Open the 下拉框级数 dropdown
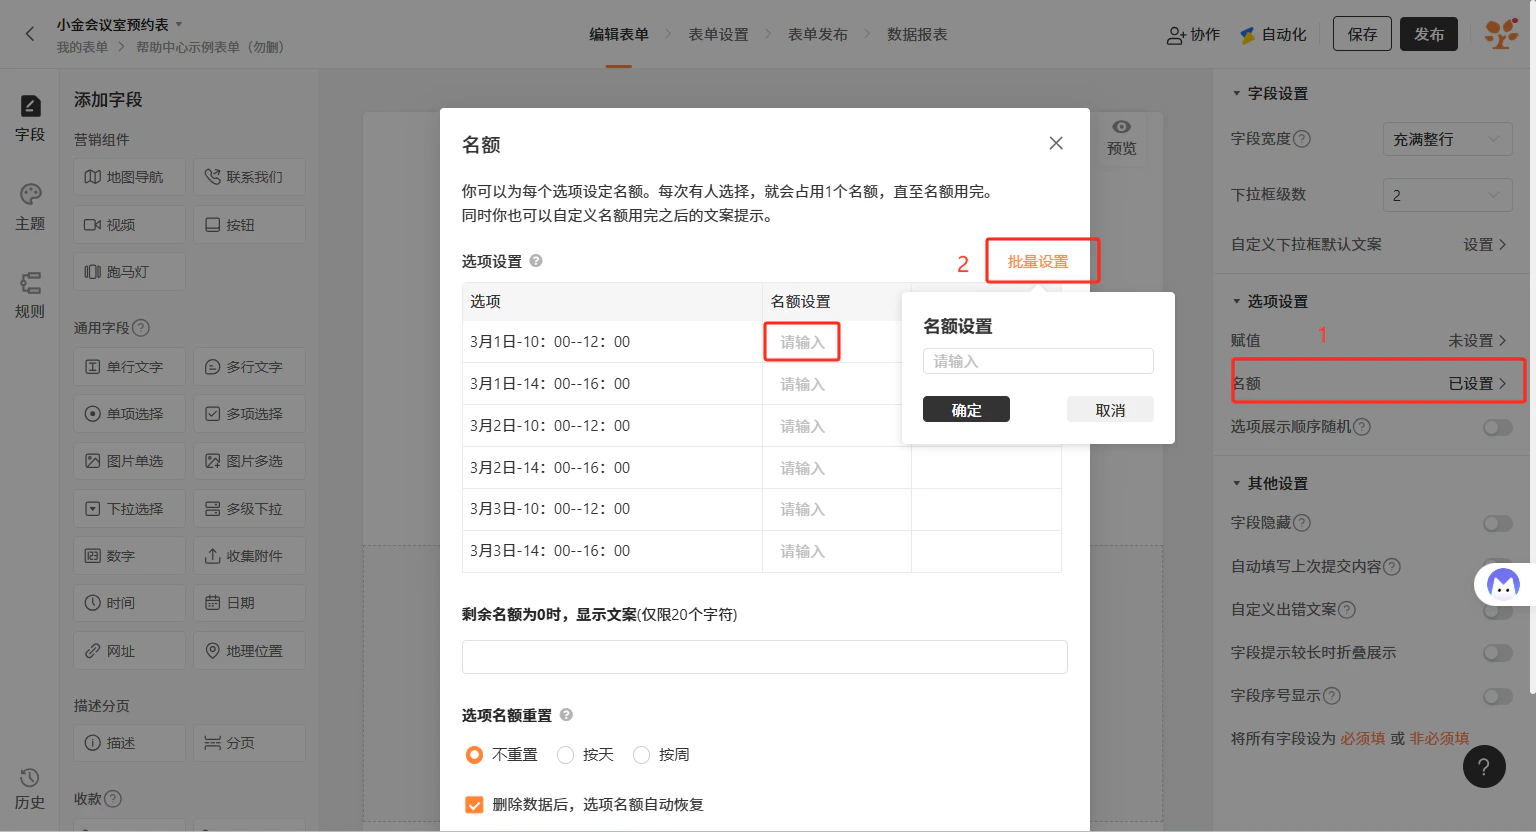 1447,195
